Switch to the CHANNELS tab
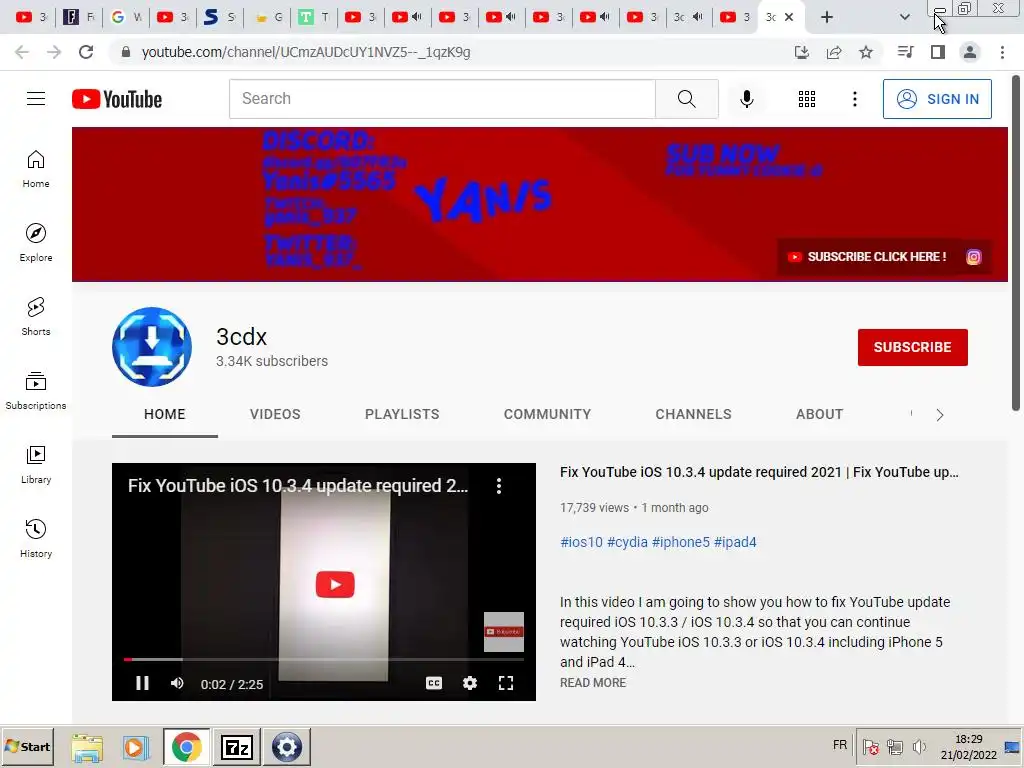The width and height of the screenshot is (1024, 768). pyautogui.click(x=694, y=414)
